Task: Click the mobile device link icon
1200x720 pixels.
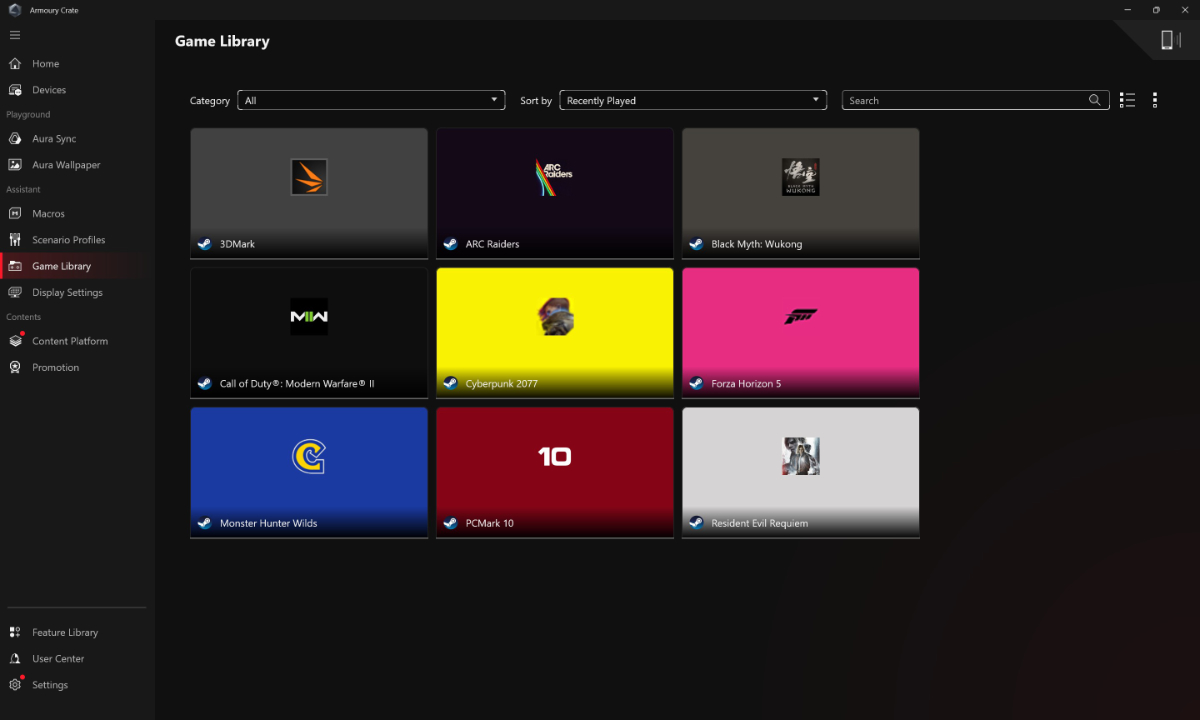Action: pos(1166,40)
